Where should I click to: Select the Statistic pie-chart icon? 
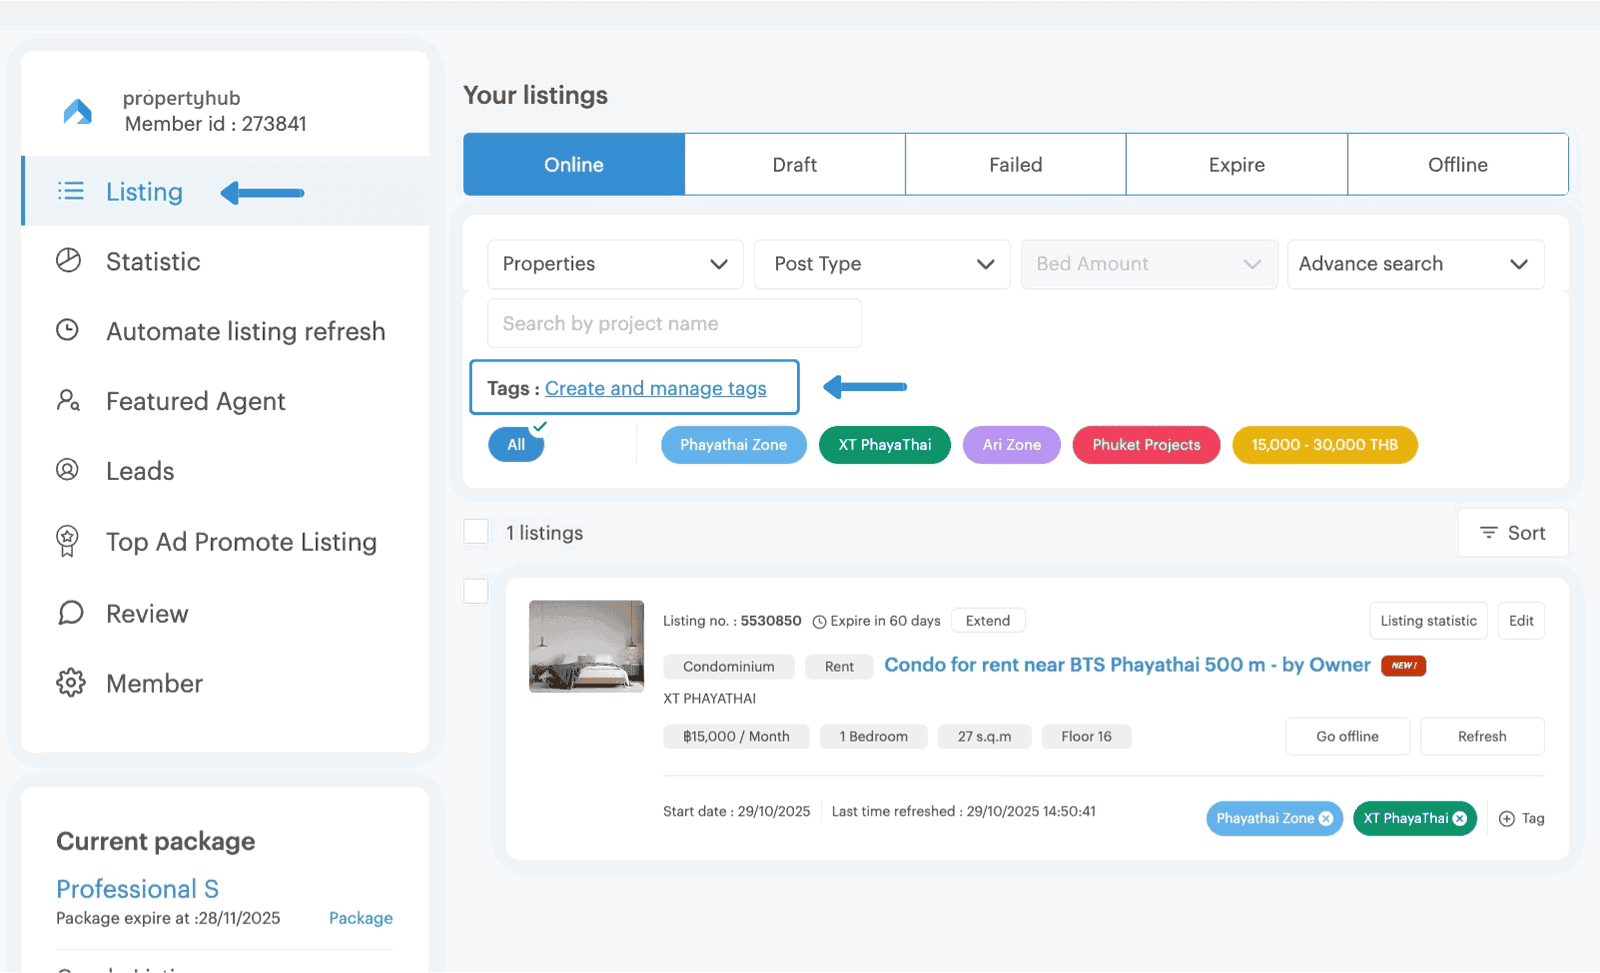pos(70,261)
